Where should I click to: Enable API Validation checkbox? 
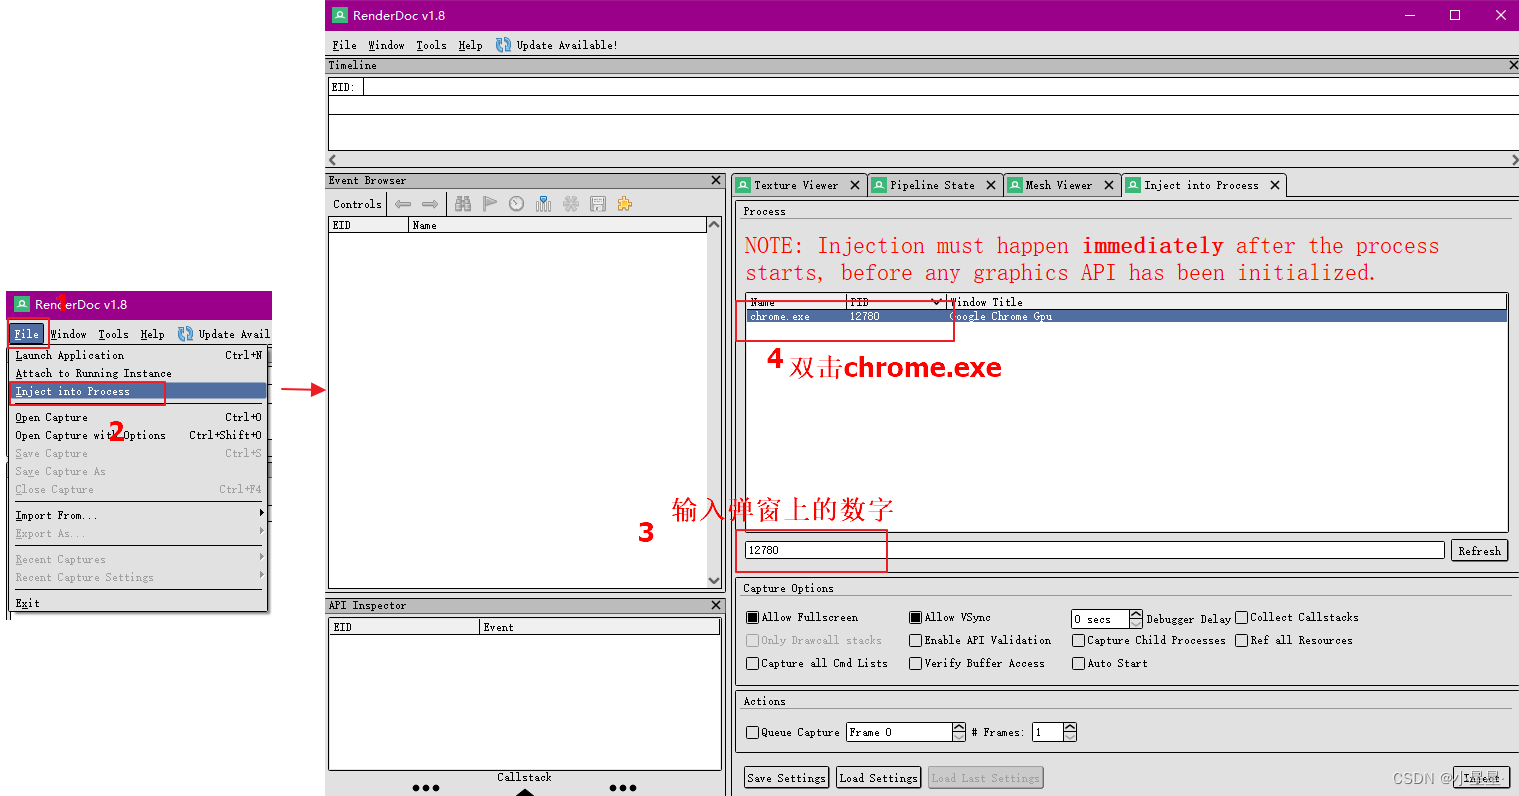[x=915, y=640]
